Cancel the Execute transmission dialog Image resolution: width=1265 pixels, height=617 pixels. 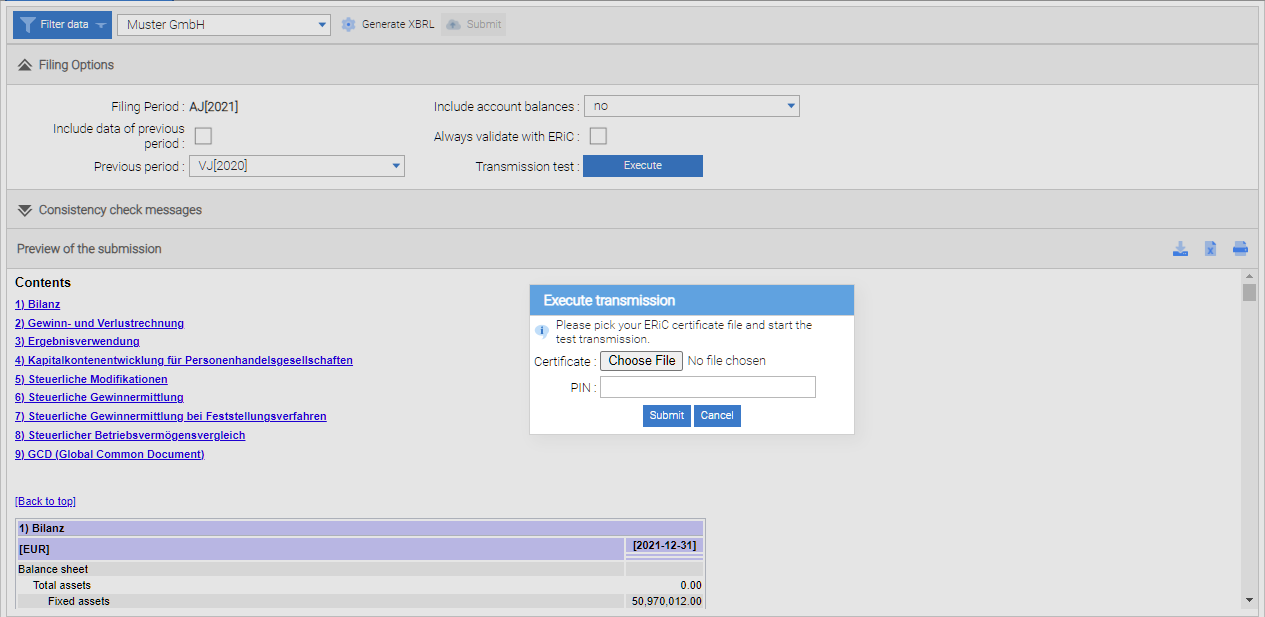coord(717,415)
